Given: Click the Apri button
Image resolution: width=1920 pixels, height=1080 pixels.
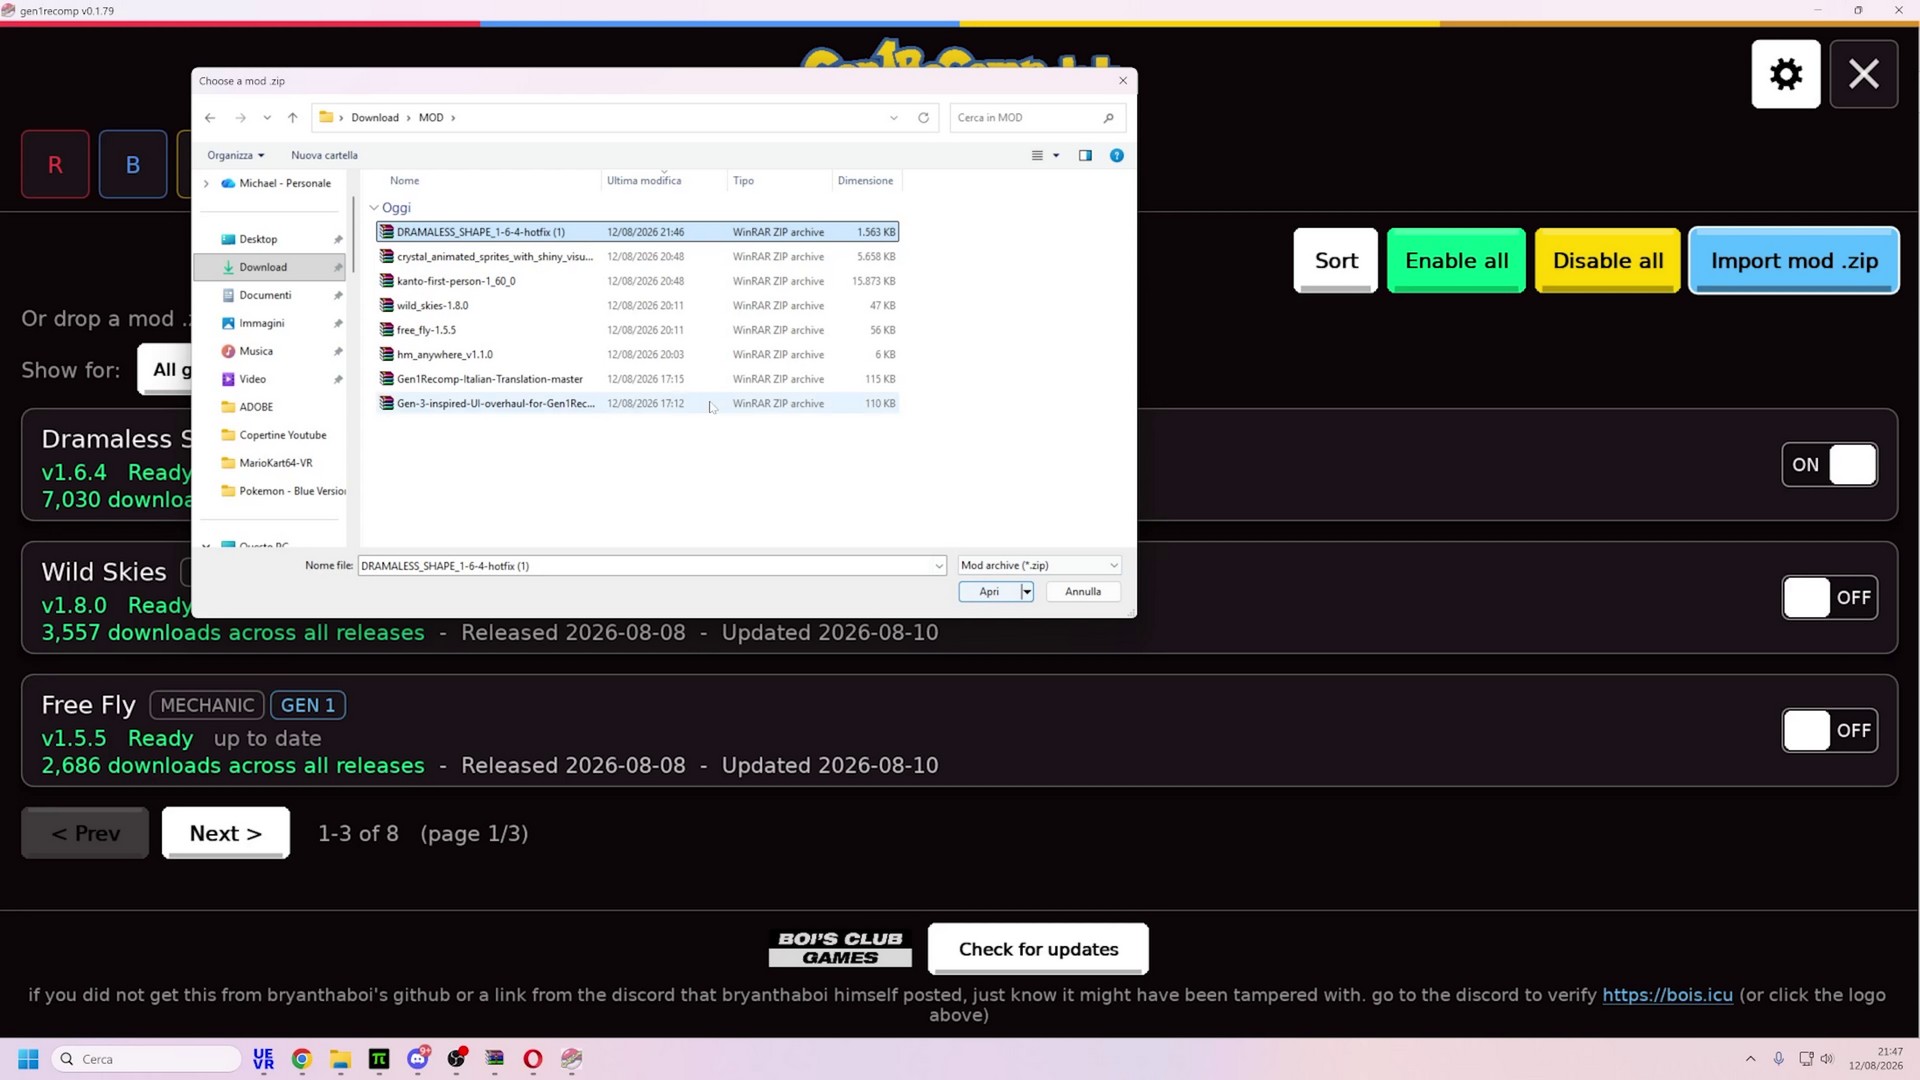Looking at the screenshot, I should [x=989, y=592].
